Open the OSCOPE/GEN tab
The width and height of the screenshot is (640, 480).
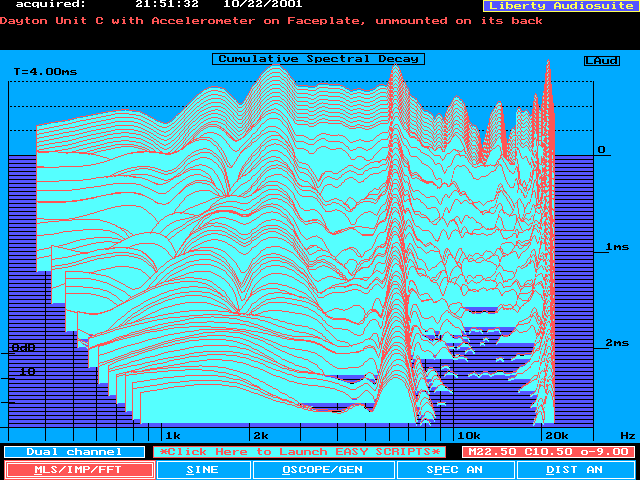coord(322,469)
